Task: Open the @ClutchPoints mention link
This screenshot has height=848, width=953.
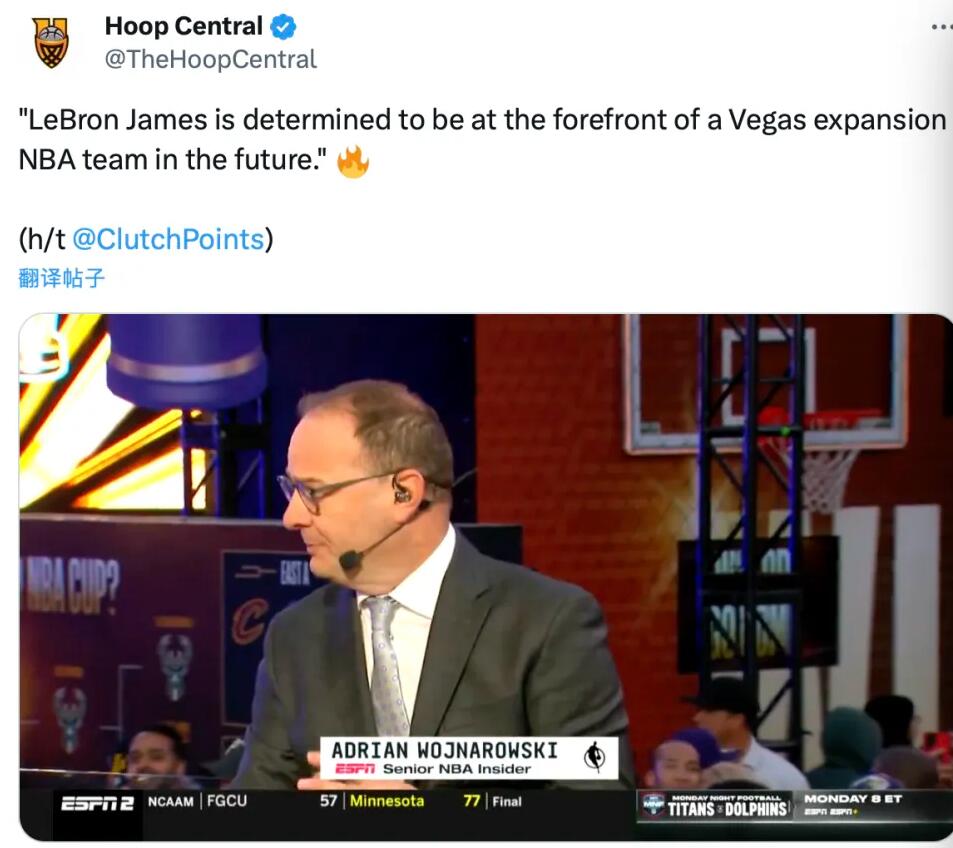Action: [x=169, y=239]
